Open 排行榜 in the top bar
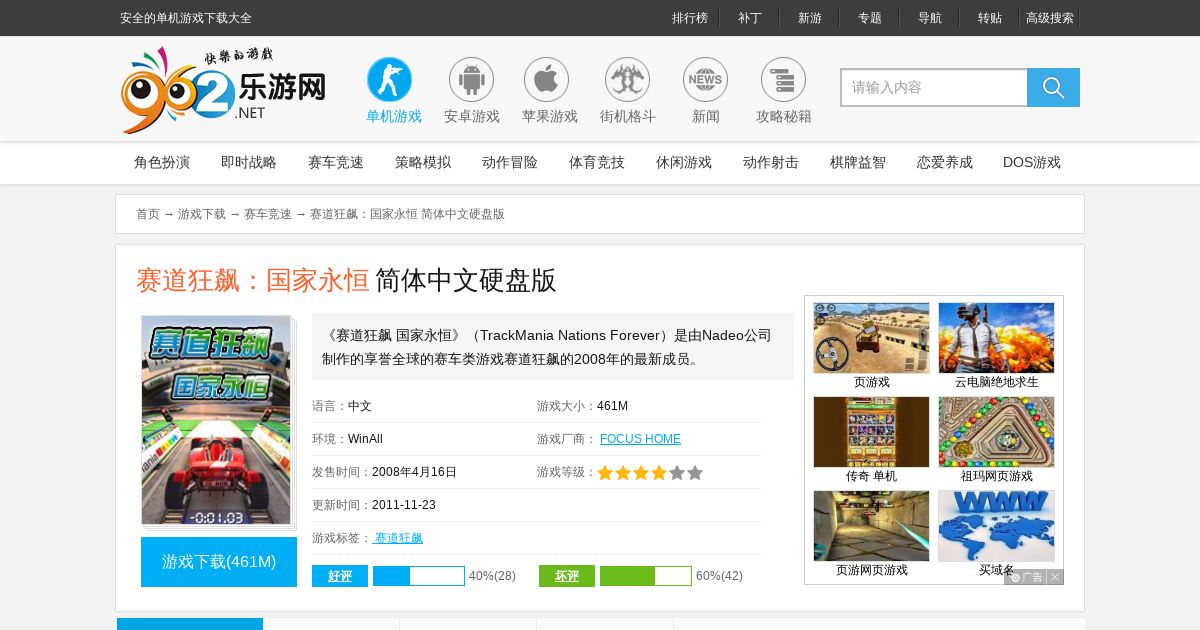Screen dimensions: 1200x630 click(x=690, y=18)
